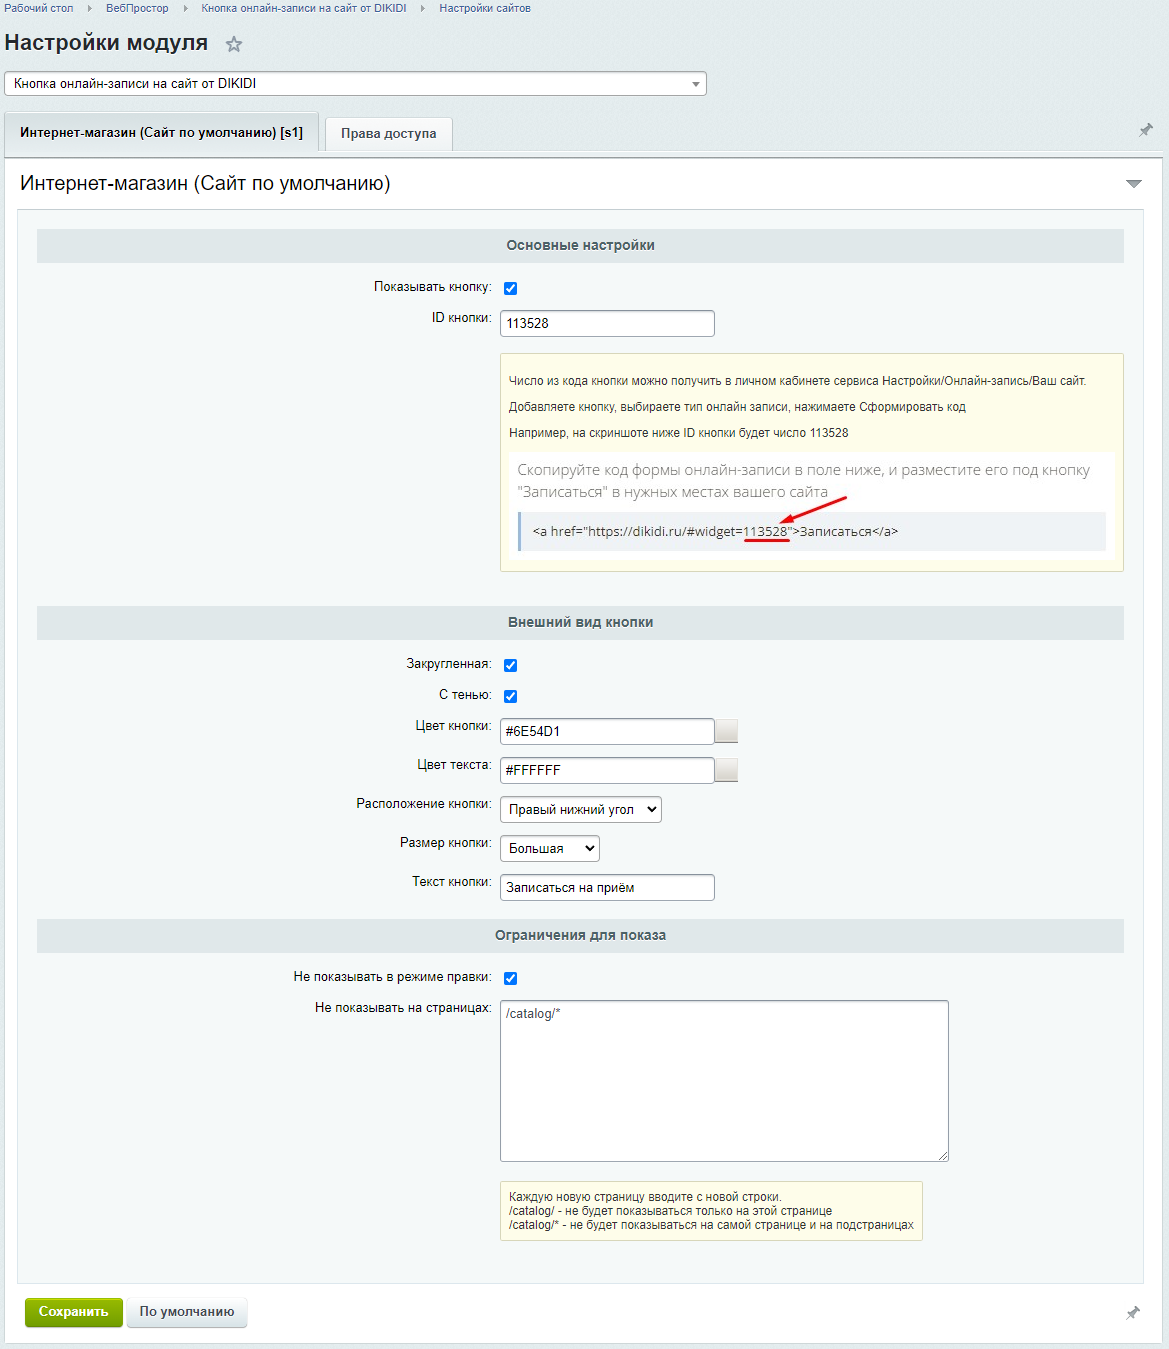The image size is (1169, 1349).
Task: Expand the Размер кнопки dropdown
Action: point(549,849)
